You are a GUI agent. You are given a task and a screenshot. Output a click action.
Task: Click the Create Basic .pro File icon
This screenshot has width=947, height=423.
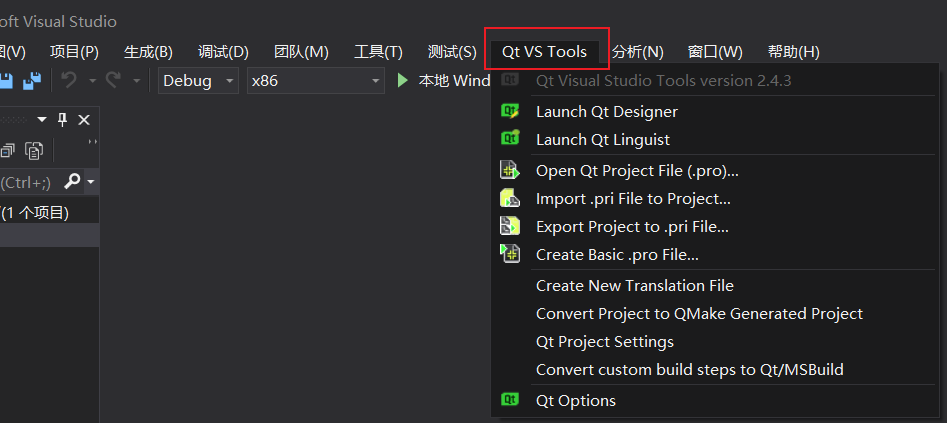pyautogui.click(x=510, y=254)
